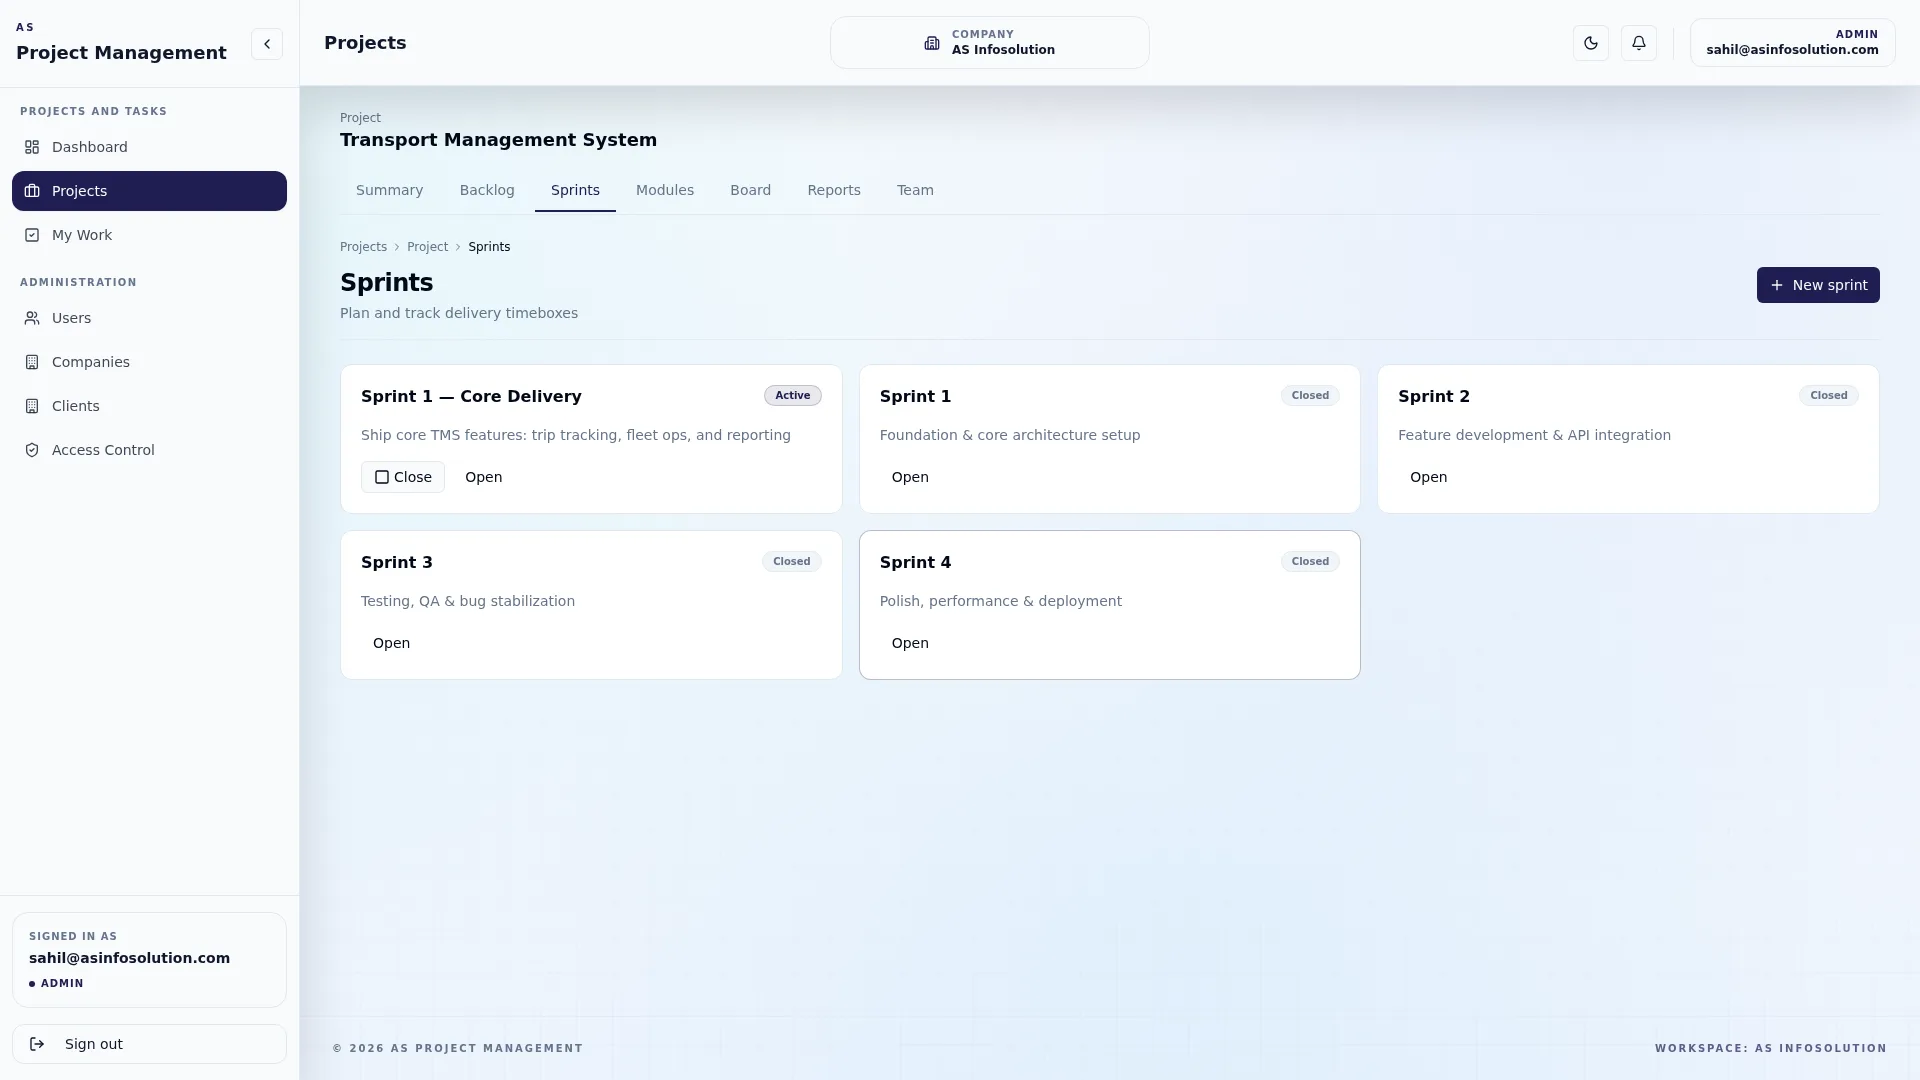Click the Clients building icon
The image size is (1920, 1080).
[x=32, y=406]
